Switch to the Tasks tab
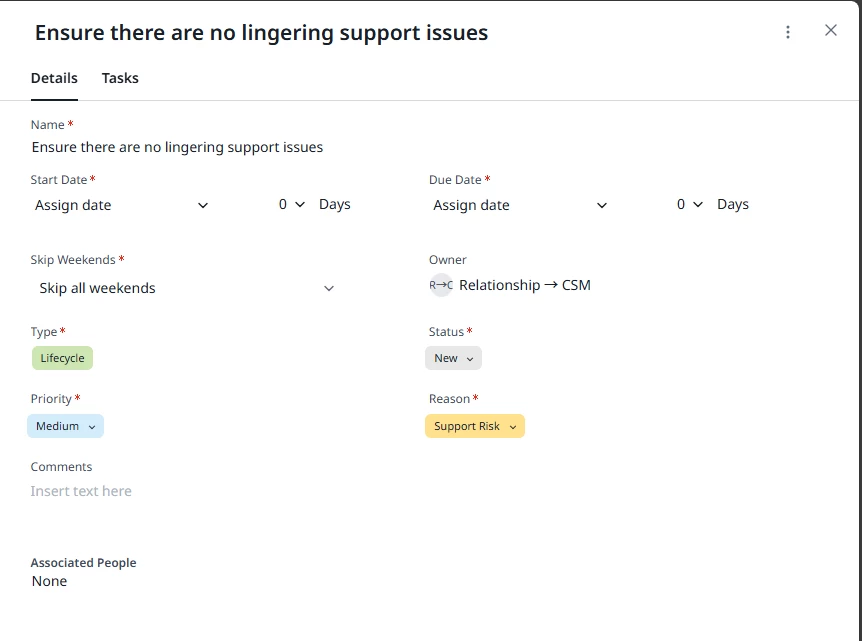862x641 pixels. click(x=120, y=78)
